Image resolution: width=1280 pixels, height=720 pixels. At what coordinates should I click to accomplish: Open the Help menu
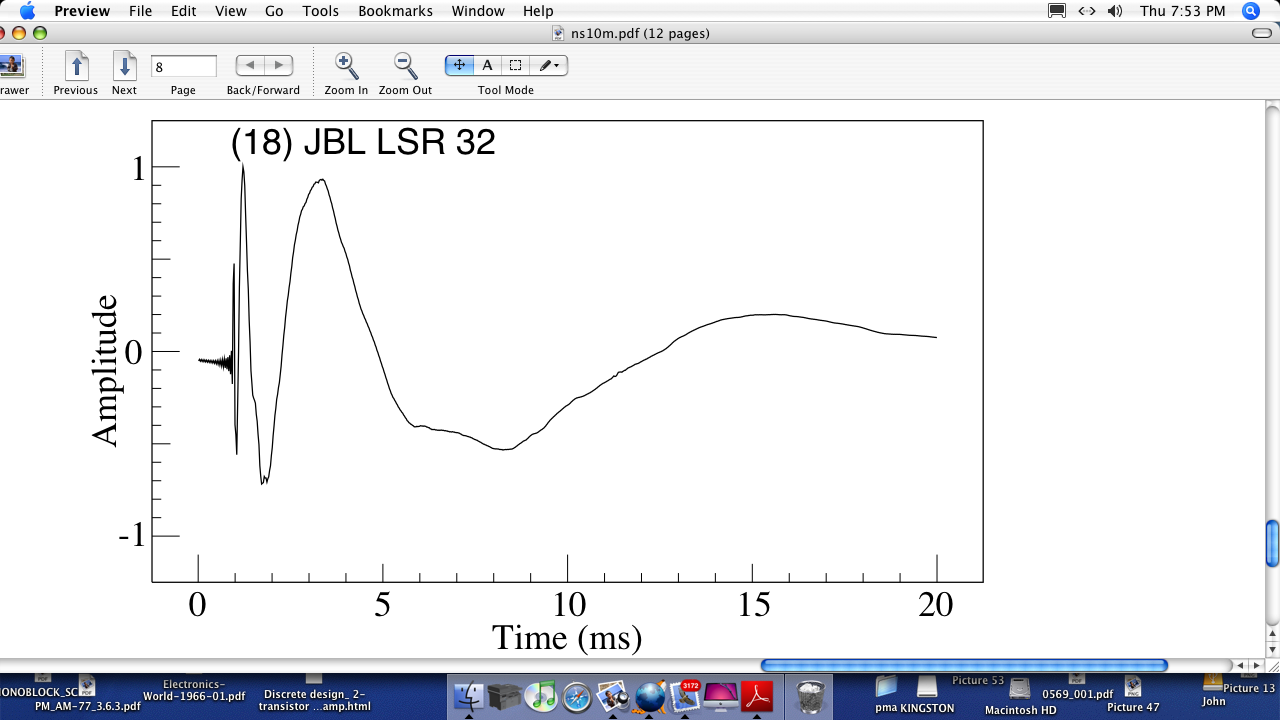tap(538, 11)
